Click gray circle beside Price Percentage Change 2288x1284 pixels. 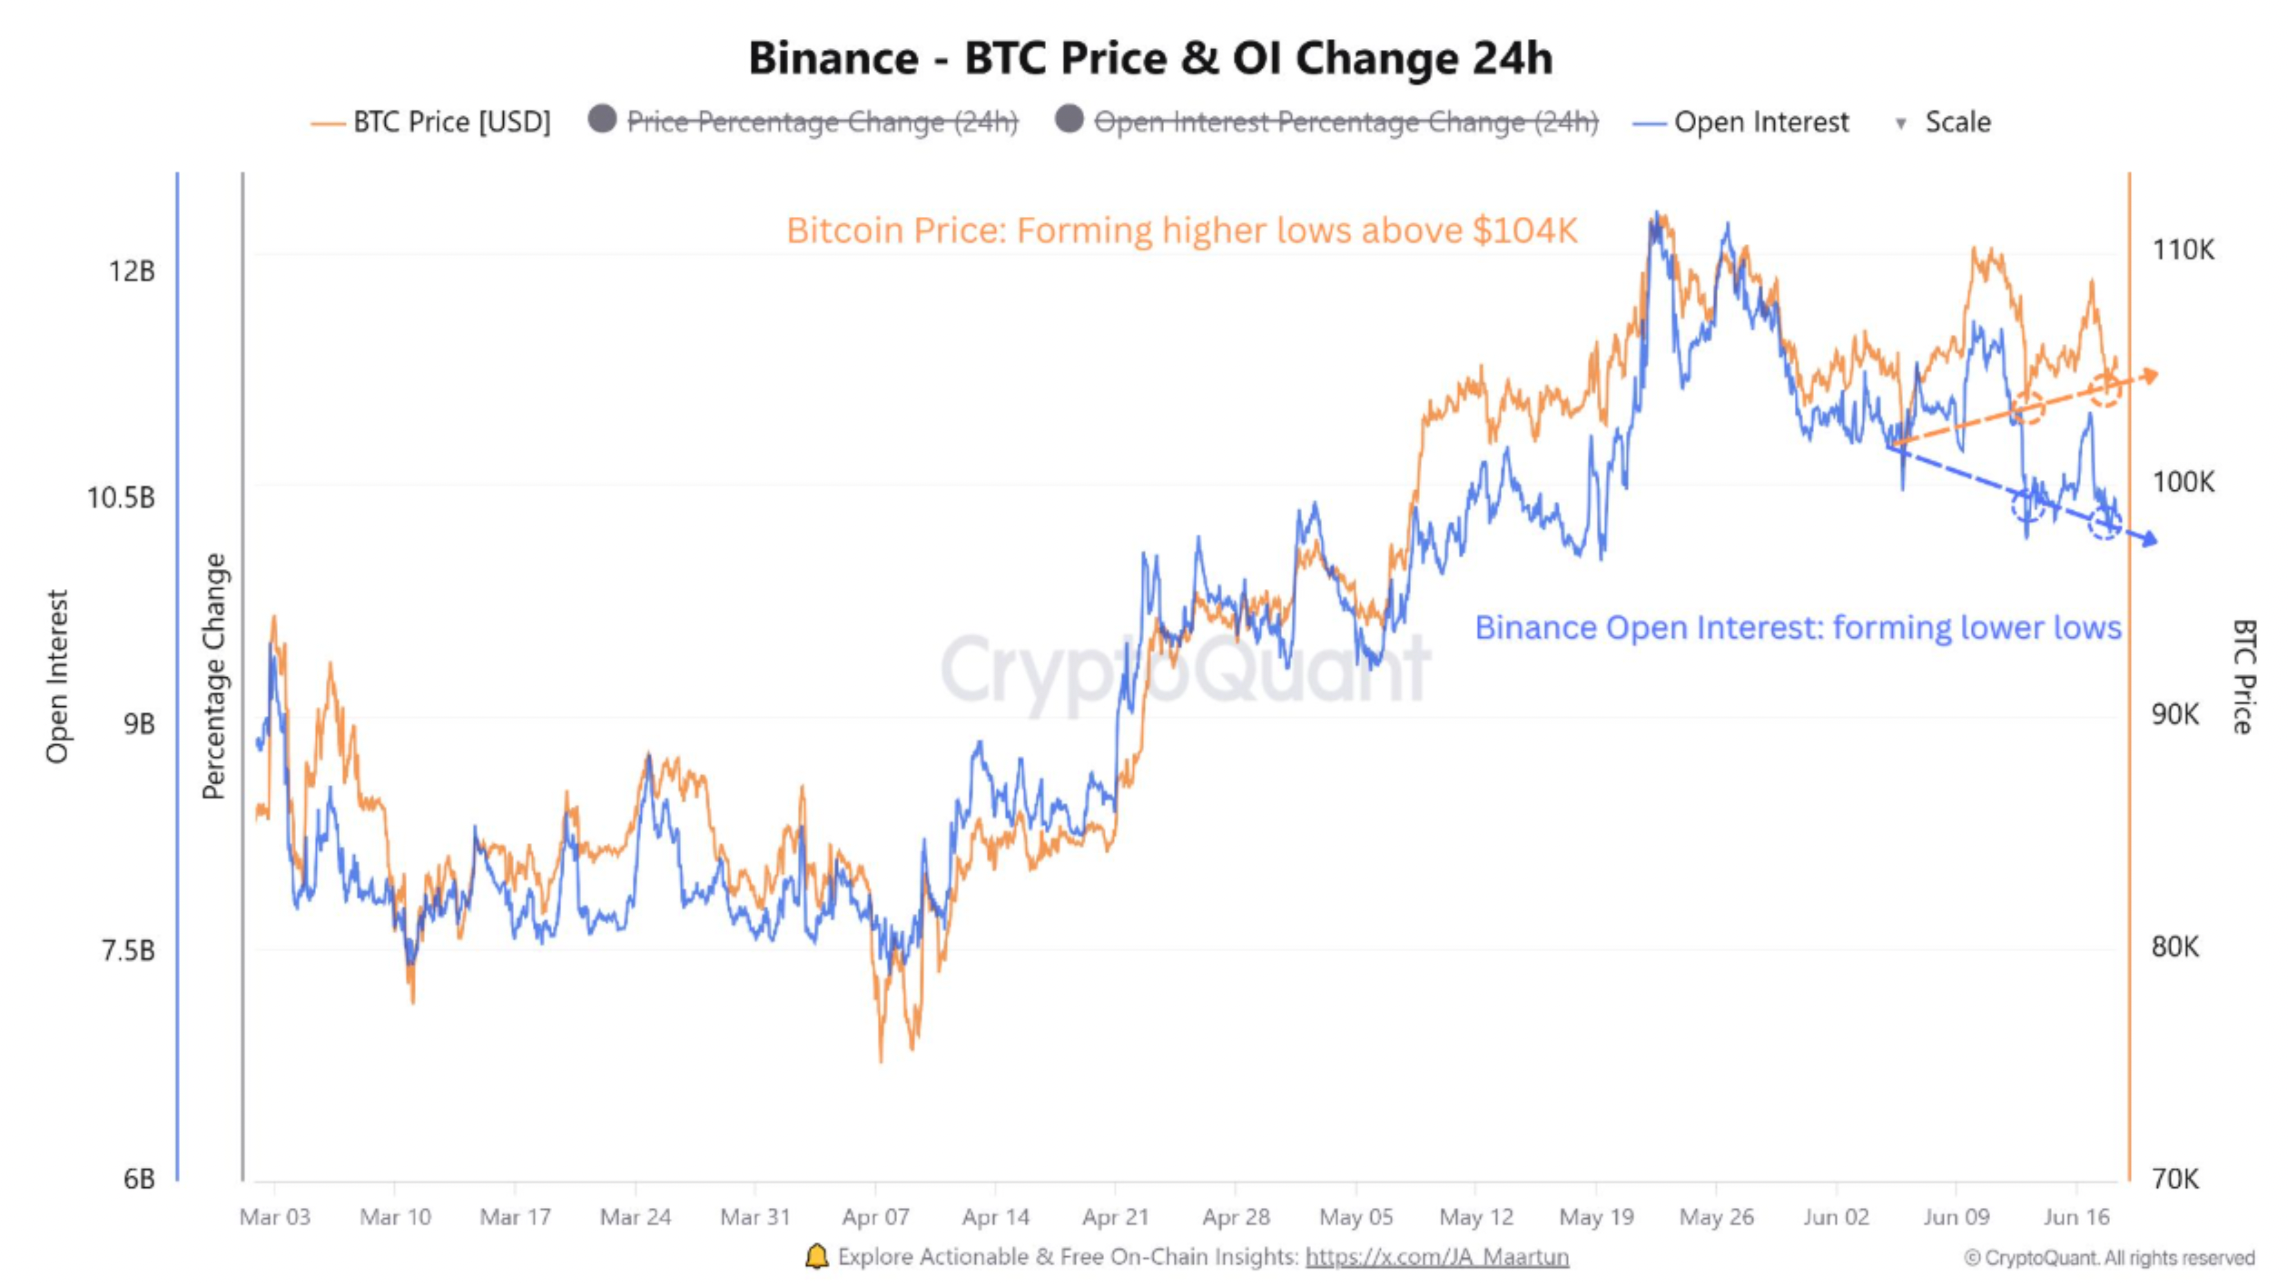pyautogui.click(x=602, y=119)
